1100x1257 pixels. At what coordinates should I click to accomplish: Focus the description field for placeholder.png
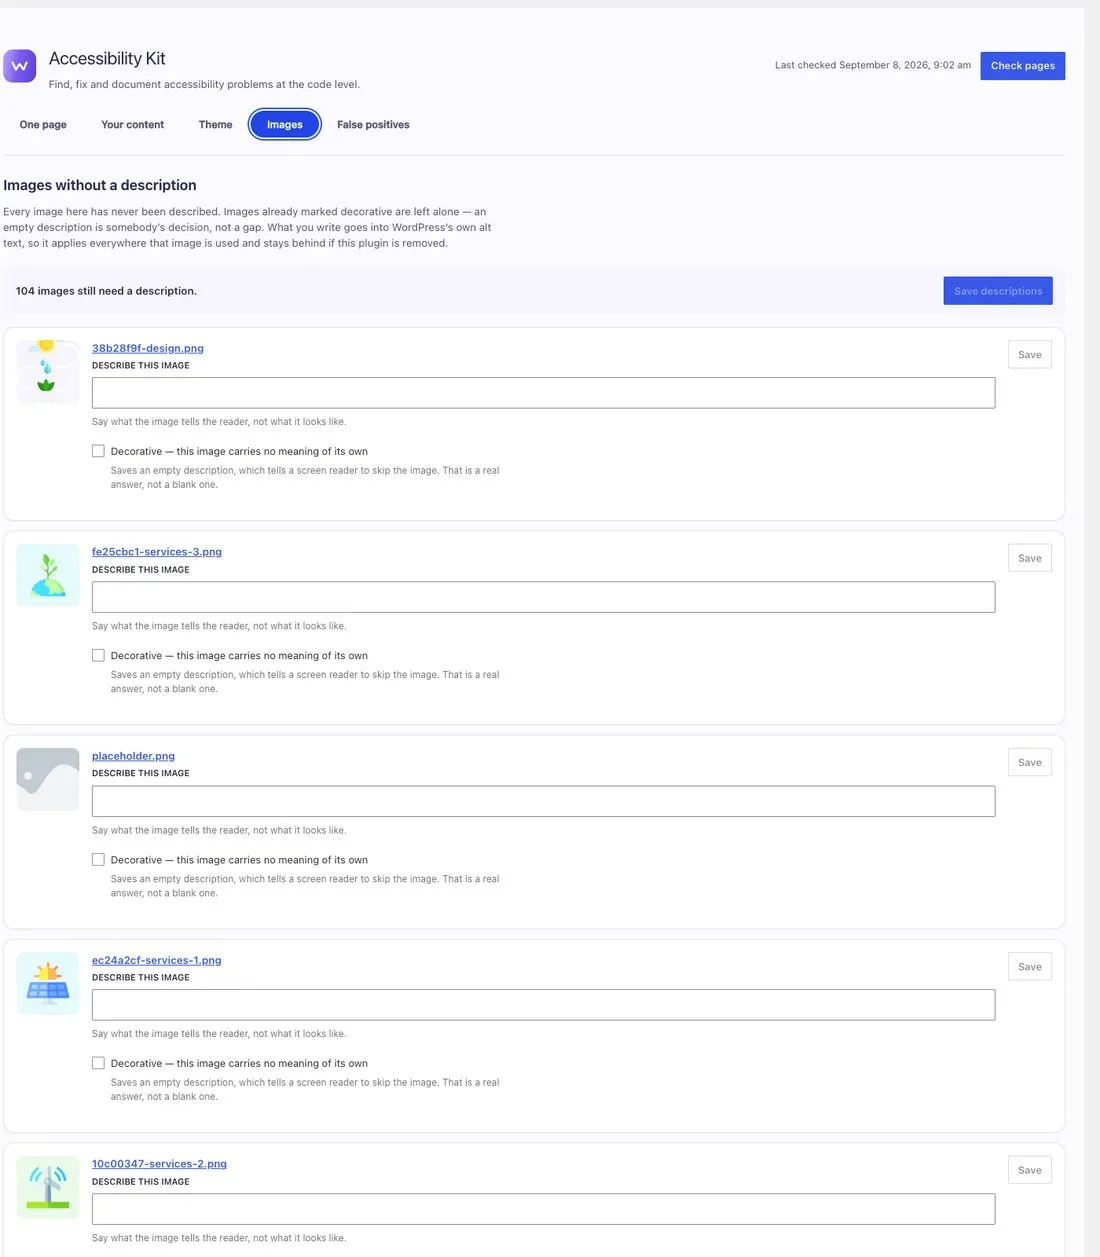tap(543, 801)
